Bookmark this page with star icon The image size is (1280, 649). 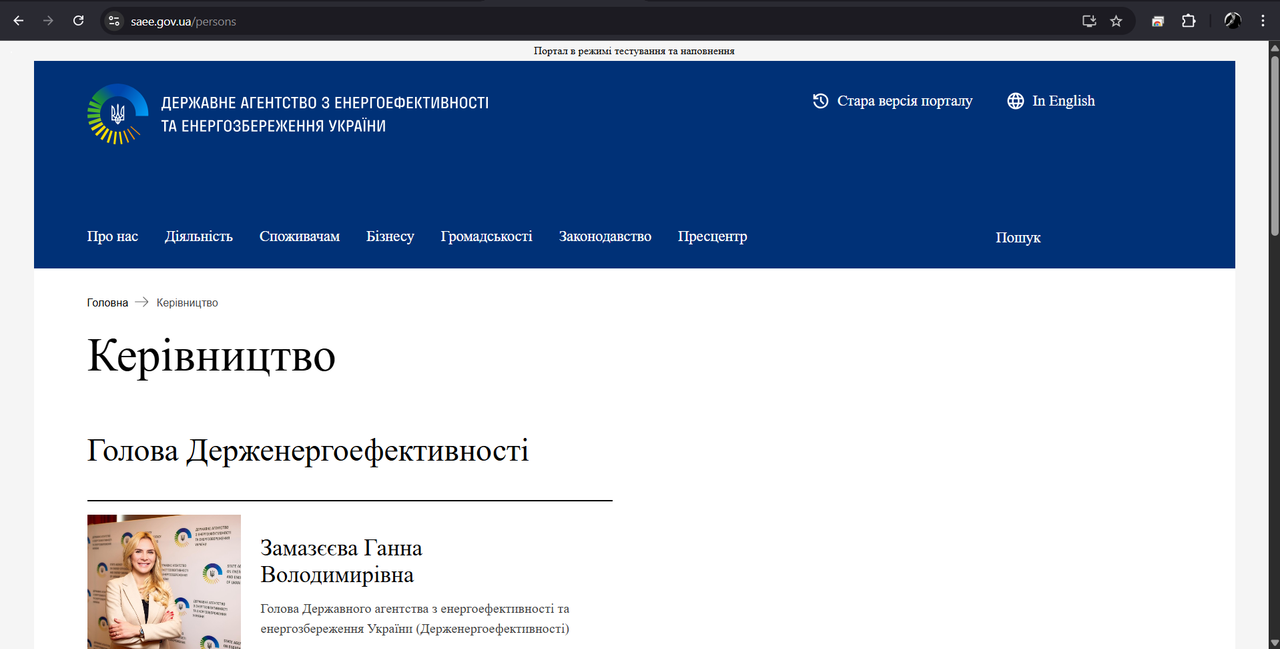tap(1116, 20)
